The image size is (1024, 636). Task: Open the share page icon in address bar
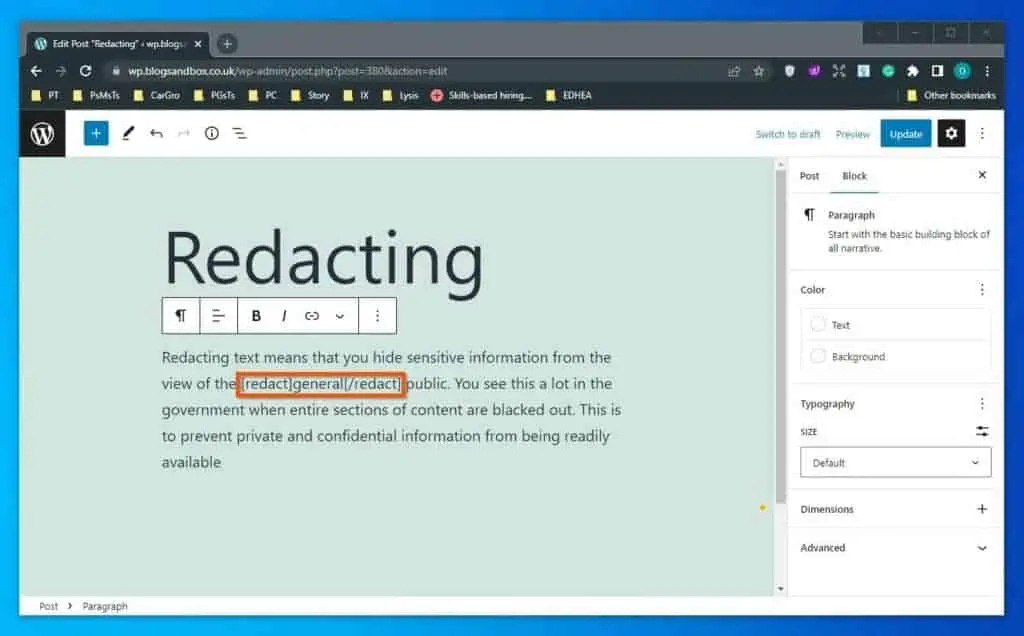pyautogui.click(x=734, y=71)
